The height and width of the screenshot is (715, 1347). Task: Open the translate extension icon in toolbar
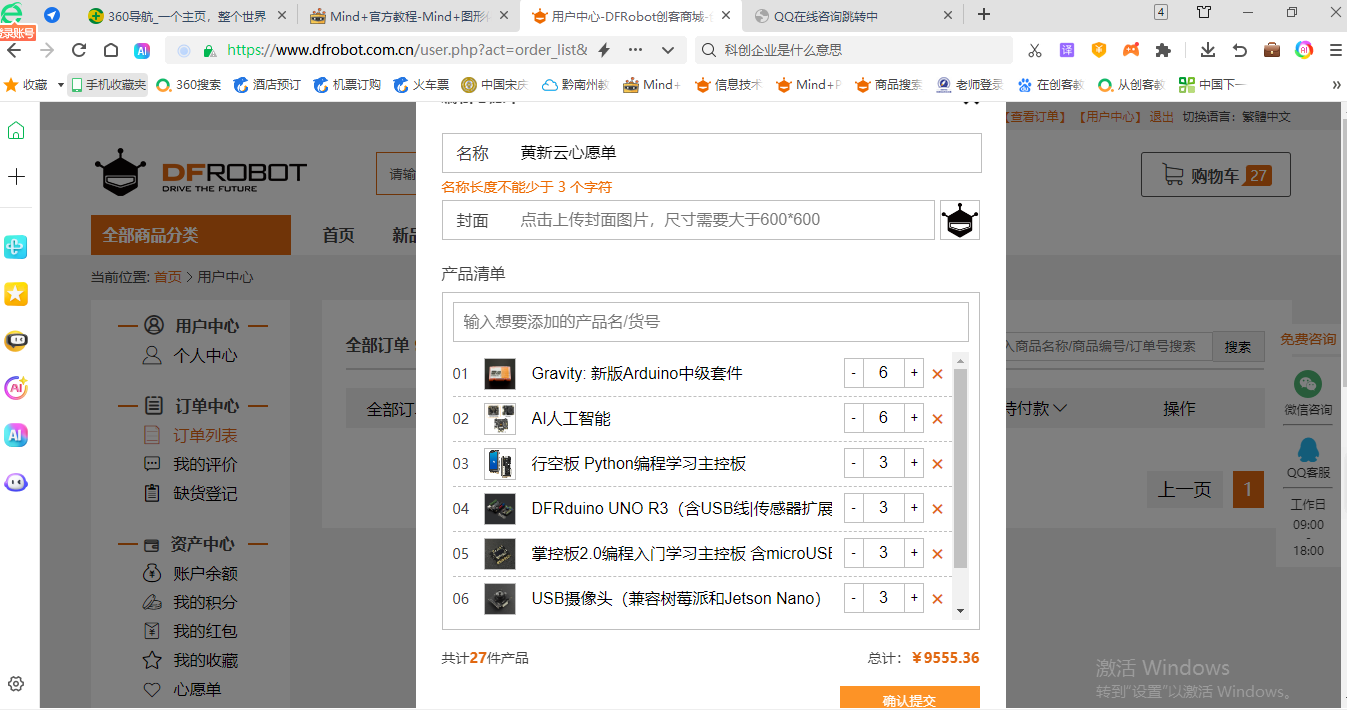[1067, 50]
